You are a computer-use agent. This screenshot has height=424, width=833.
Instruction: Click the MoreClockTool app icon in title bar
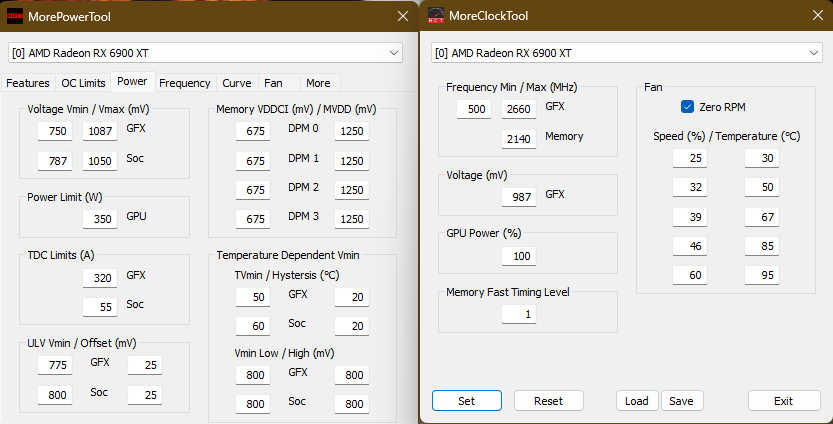click(x=436, y=15)
